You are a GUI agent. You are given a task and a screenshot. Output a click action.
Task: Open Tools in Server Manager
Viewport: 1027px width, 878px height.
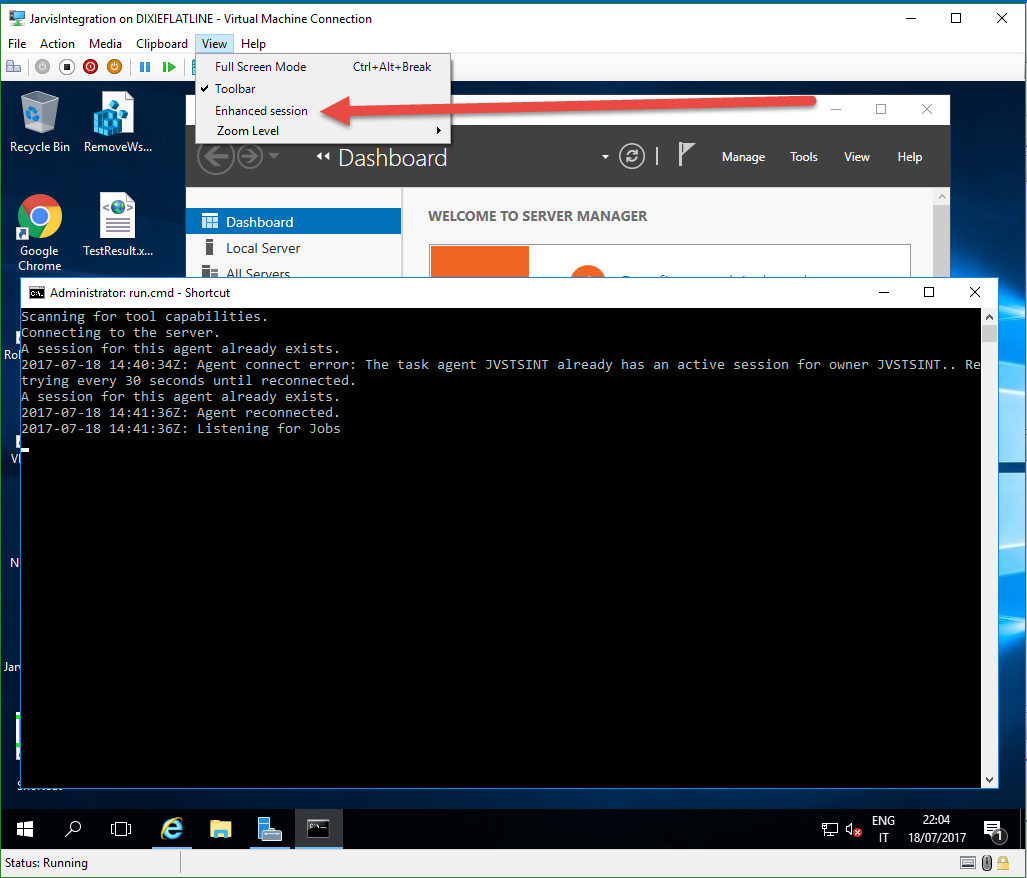pyautogui.click(x=804, y=157)
